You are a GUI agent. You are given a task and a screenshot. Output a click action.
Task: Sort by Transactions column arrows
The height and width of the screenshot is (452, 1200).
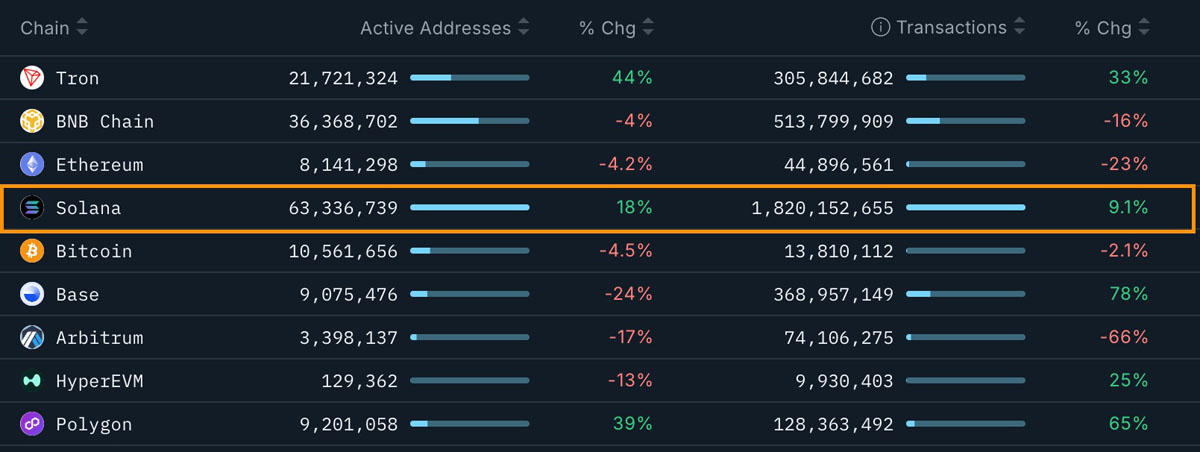coord(1019,28)
